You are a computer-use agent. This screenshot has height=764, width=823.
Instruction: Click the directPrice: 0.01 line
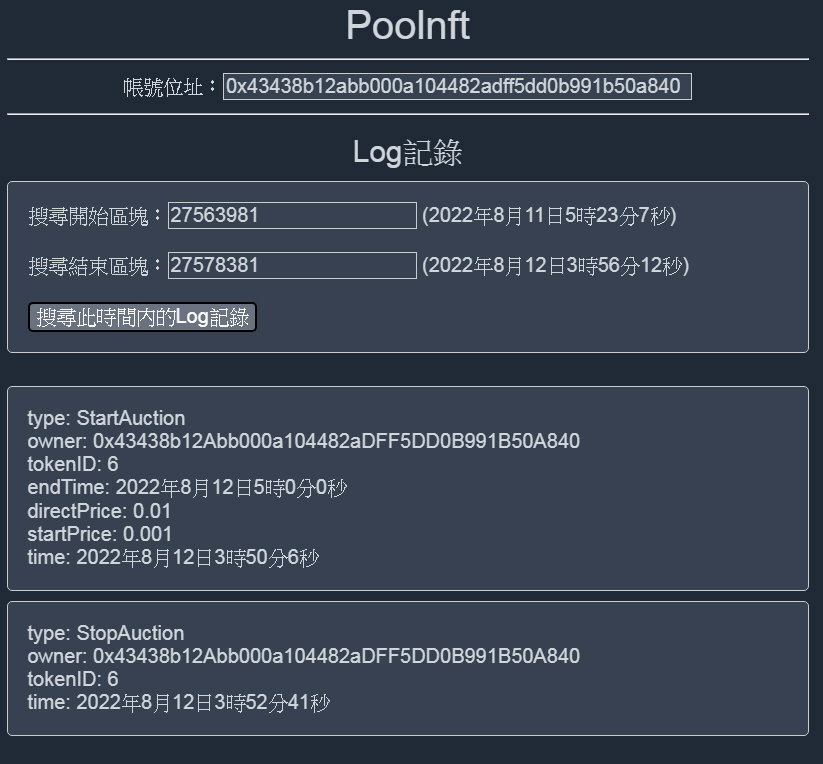tap(99, 511)
